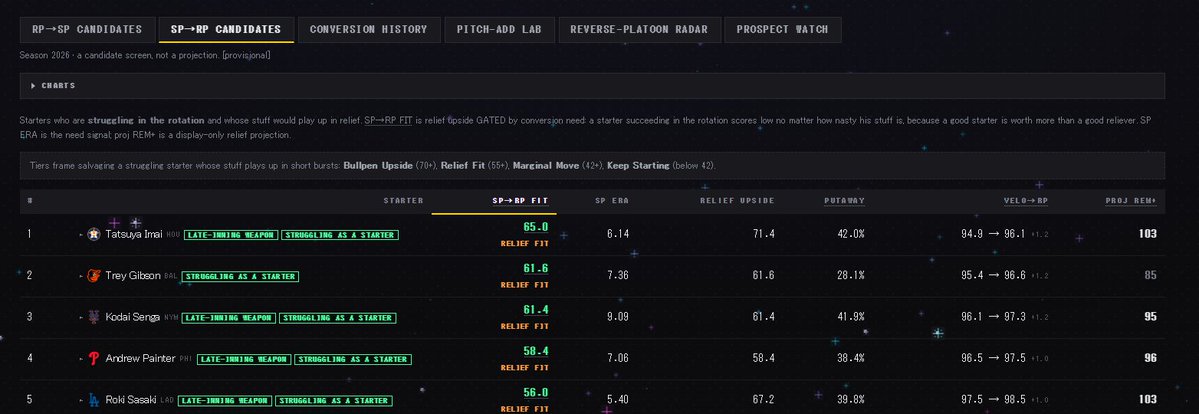1199x414 pixels.
Task: Click the Mets logo next to Kodai Senga
Action: [x=93, y=317]
